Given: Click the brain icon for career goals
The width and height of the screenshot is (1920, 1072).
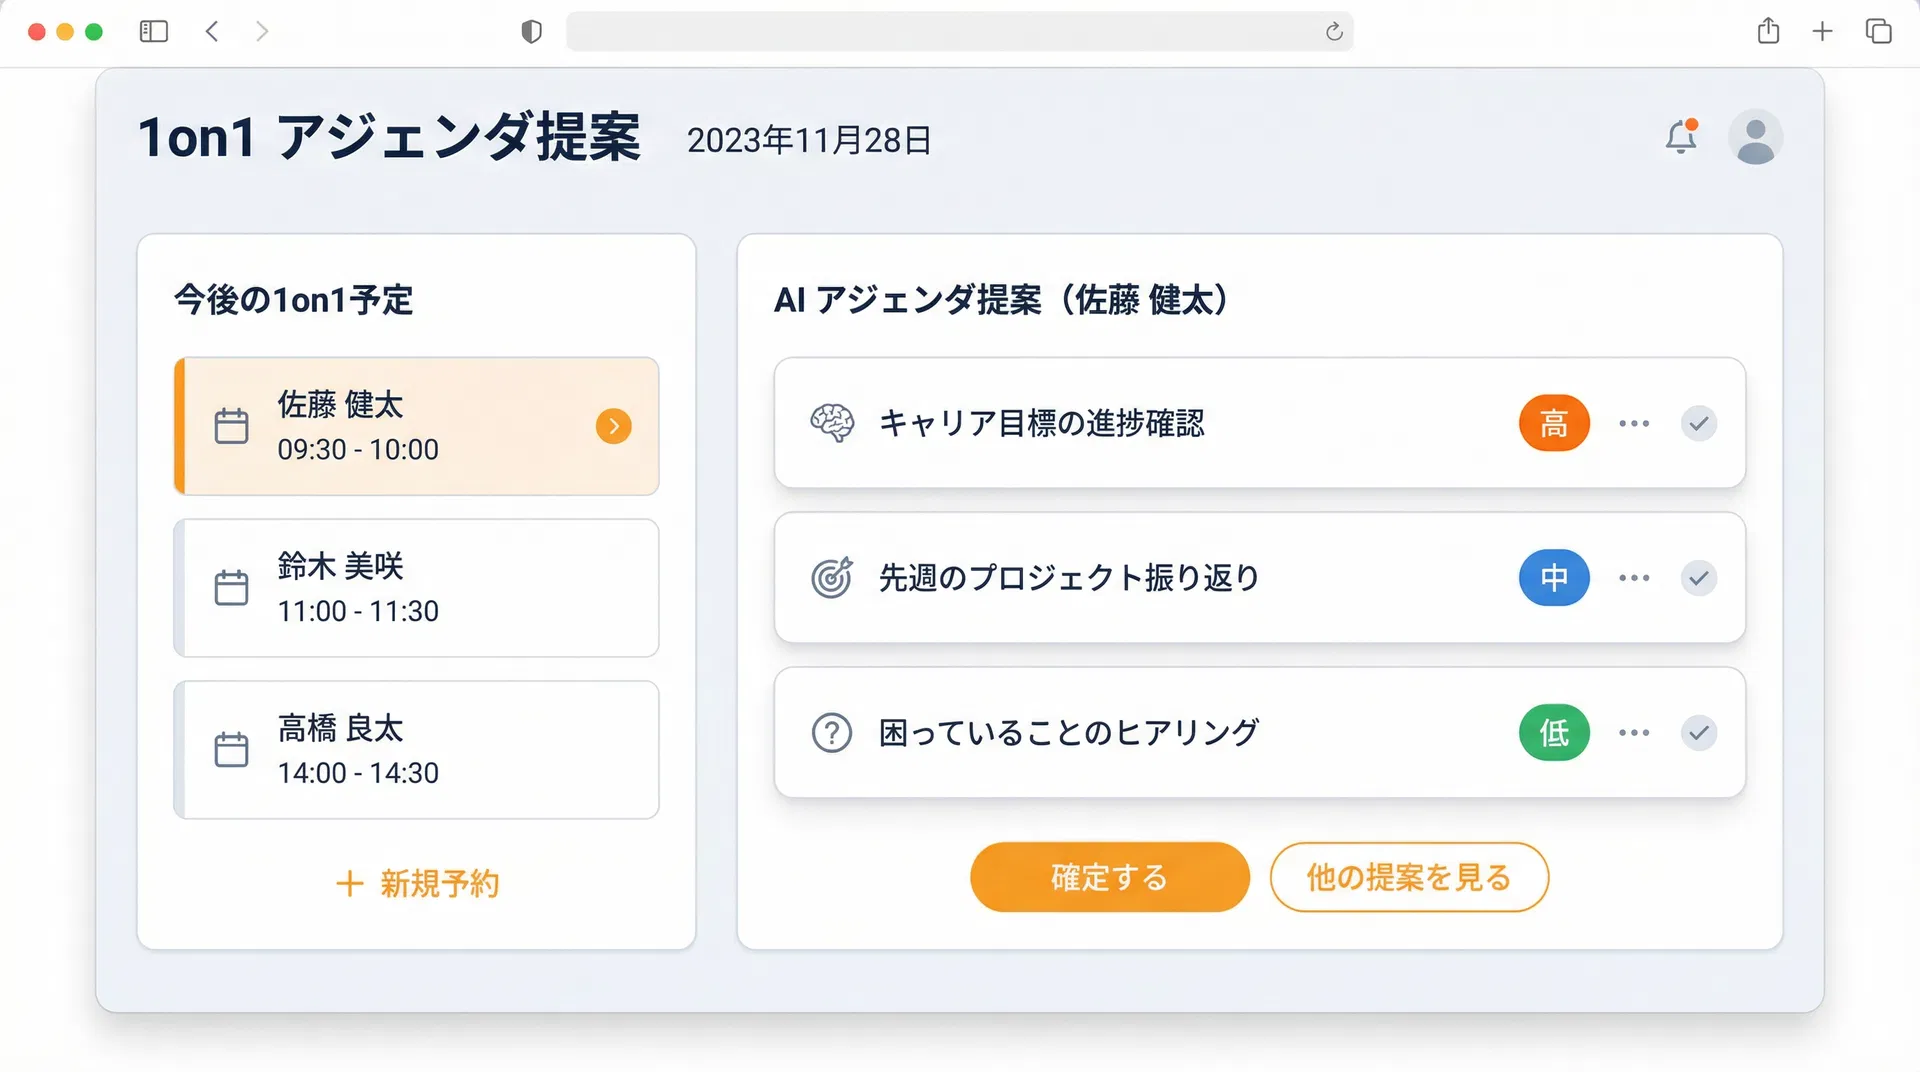Looking at the screenshot, I should [x=832, y=423].
